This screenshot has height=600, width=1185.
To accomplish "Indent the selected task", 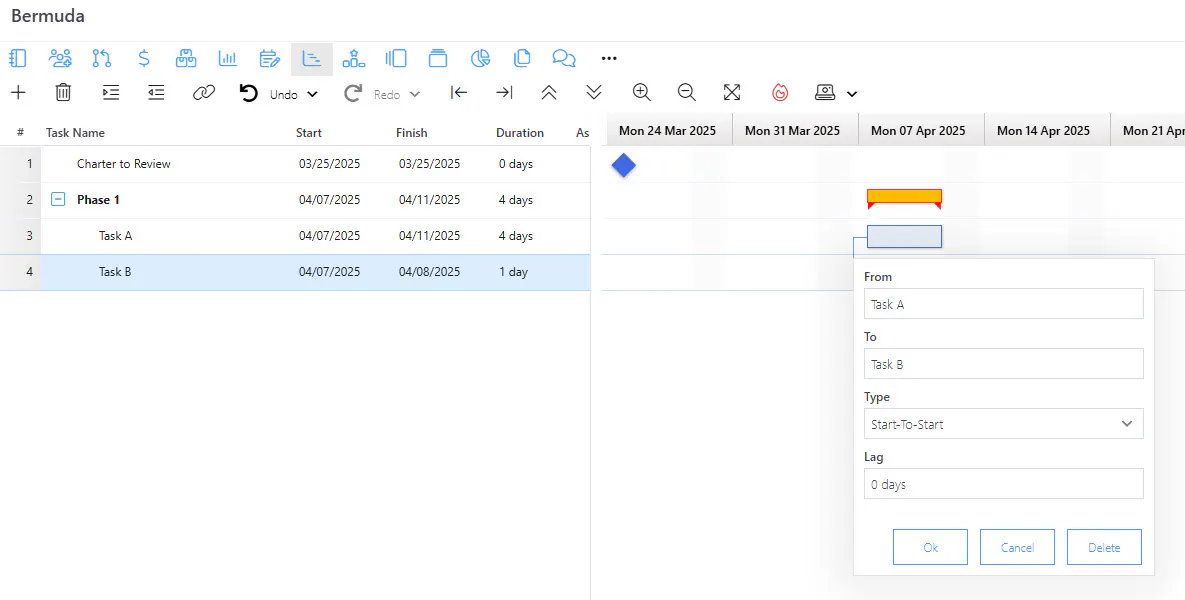I will [x=111, y=92].
